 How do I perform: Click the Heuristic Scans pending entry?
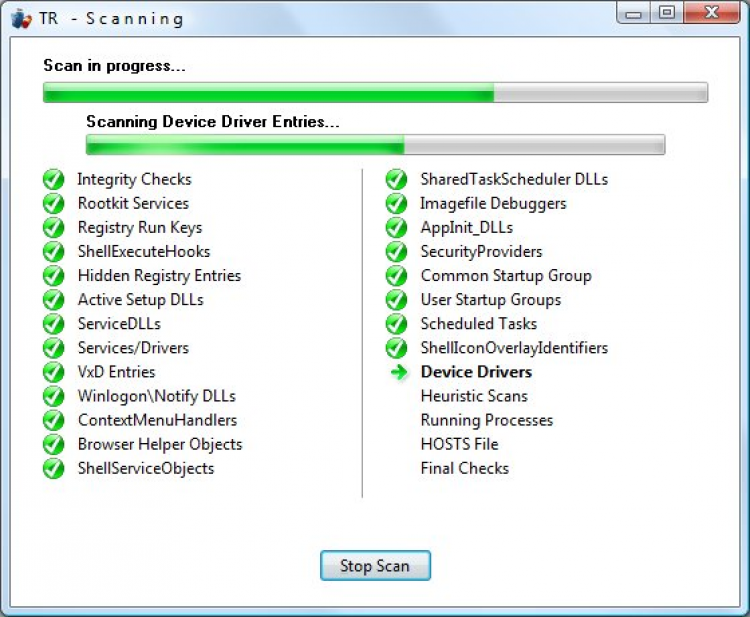474,396
